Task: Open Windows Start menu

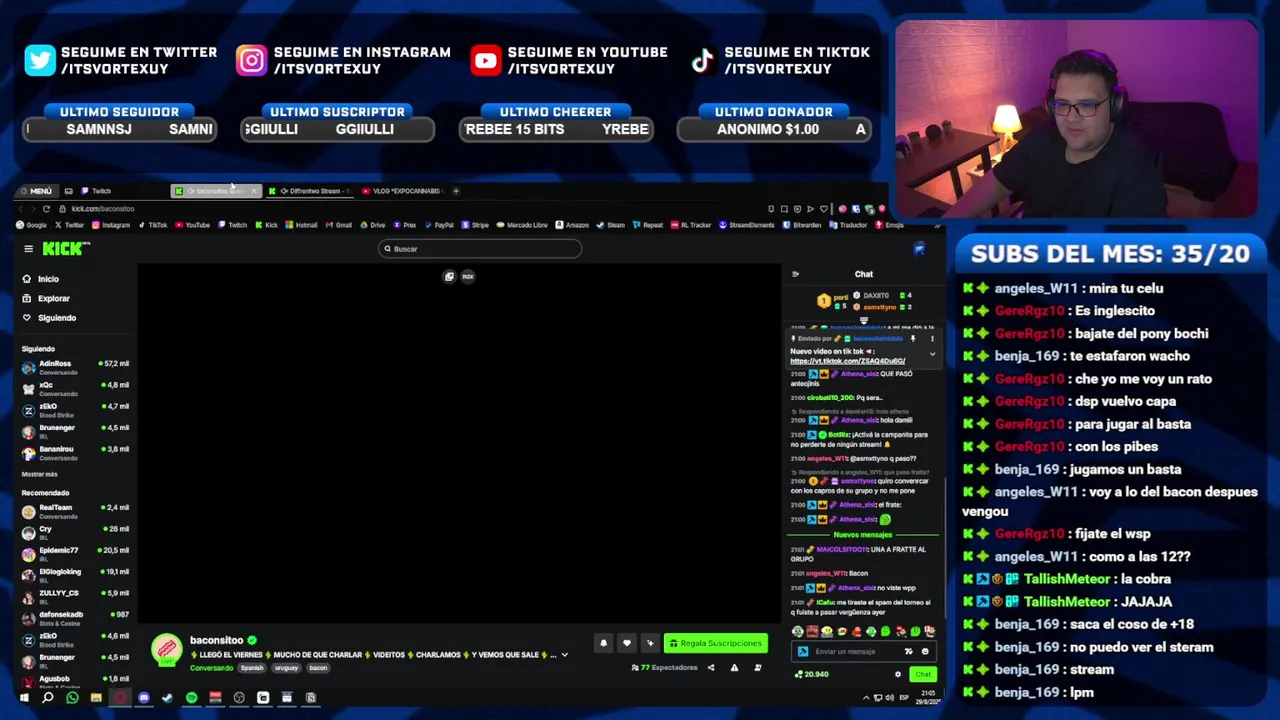Action: (24, 698)
